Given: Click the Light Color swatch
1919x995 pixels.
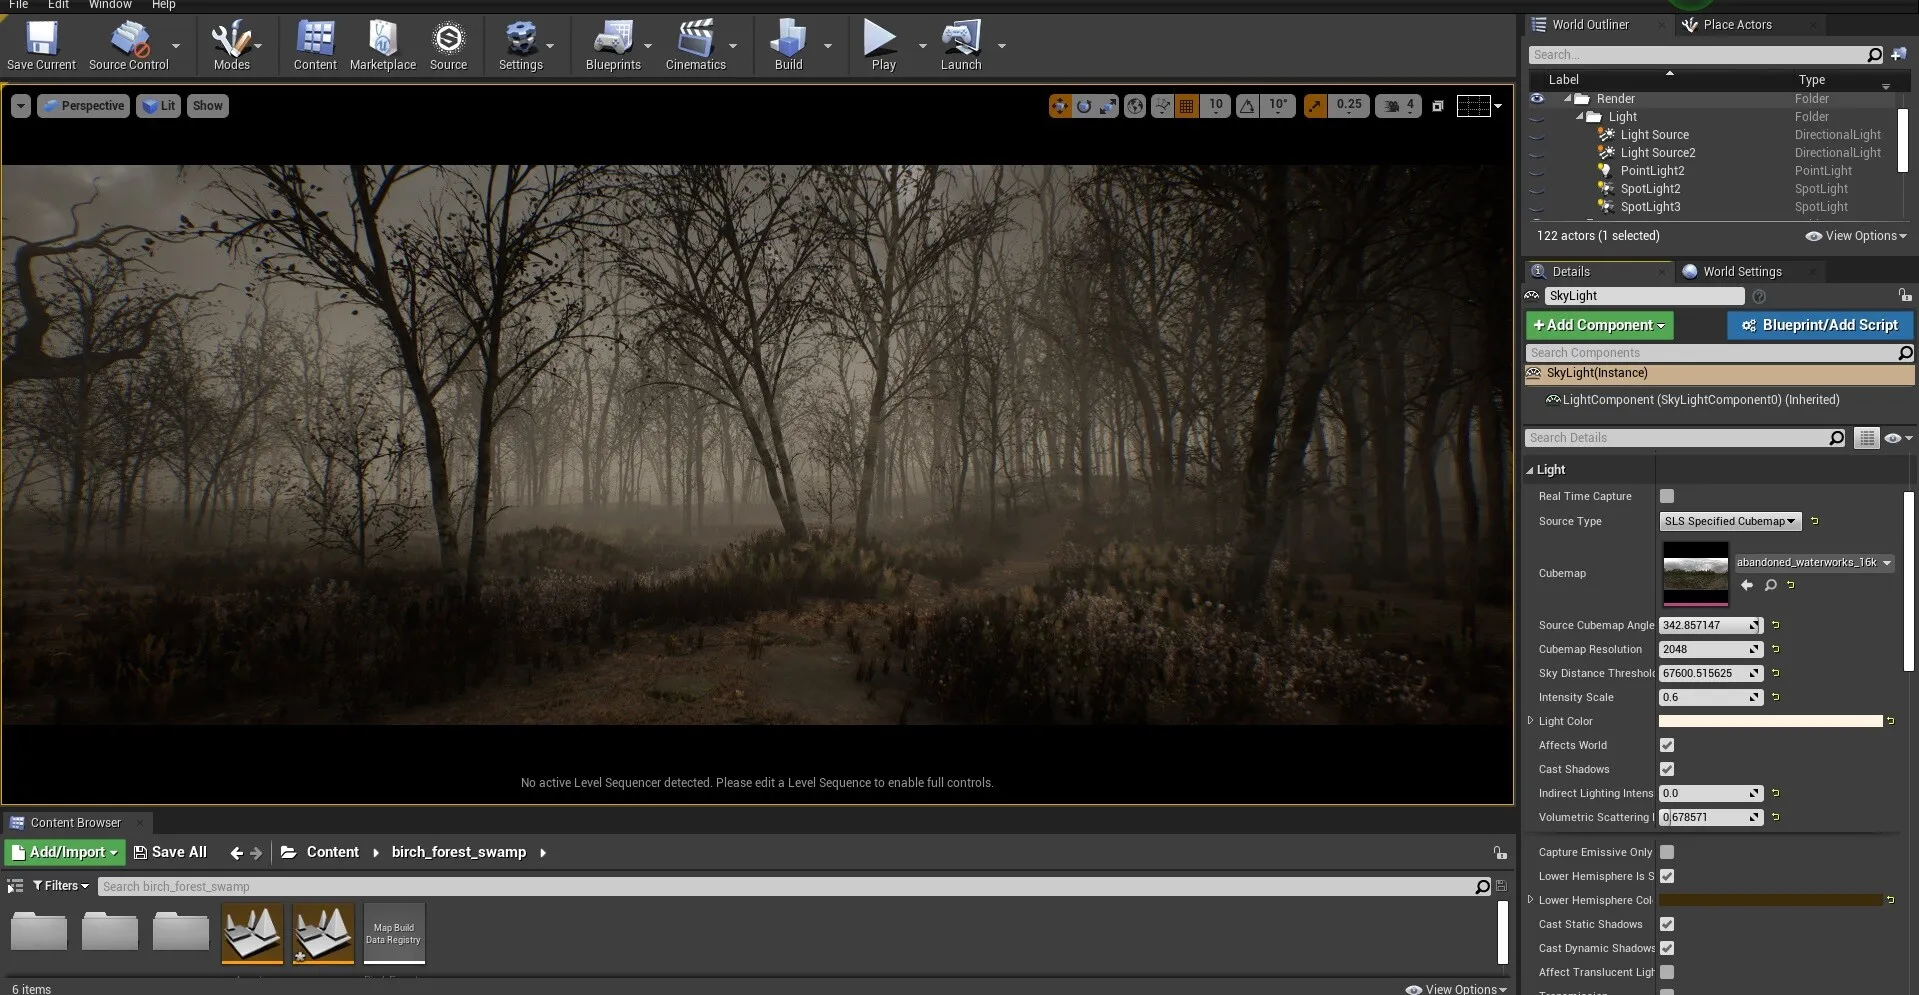Looking at the screenshot, I should [x=1770, y=721].
